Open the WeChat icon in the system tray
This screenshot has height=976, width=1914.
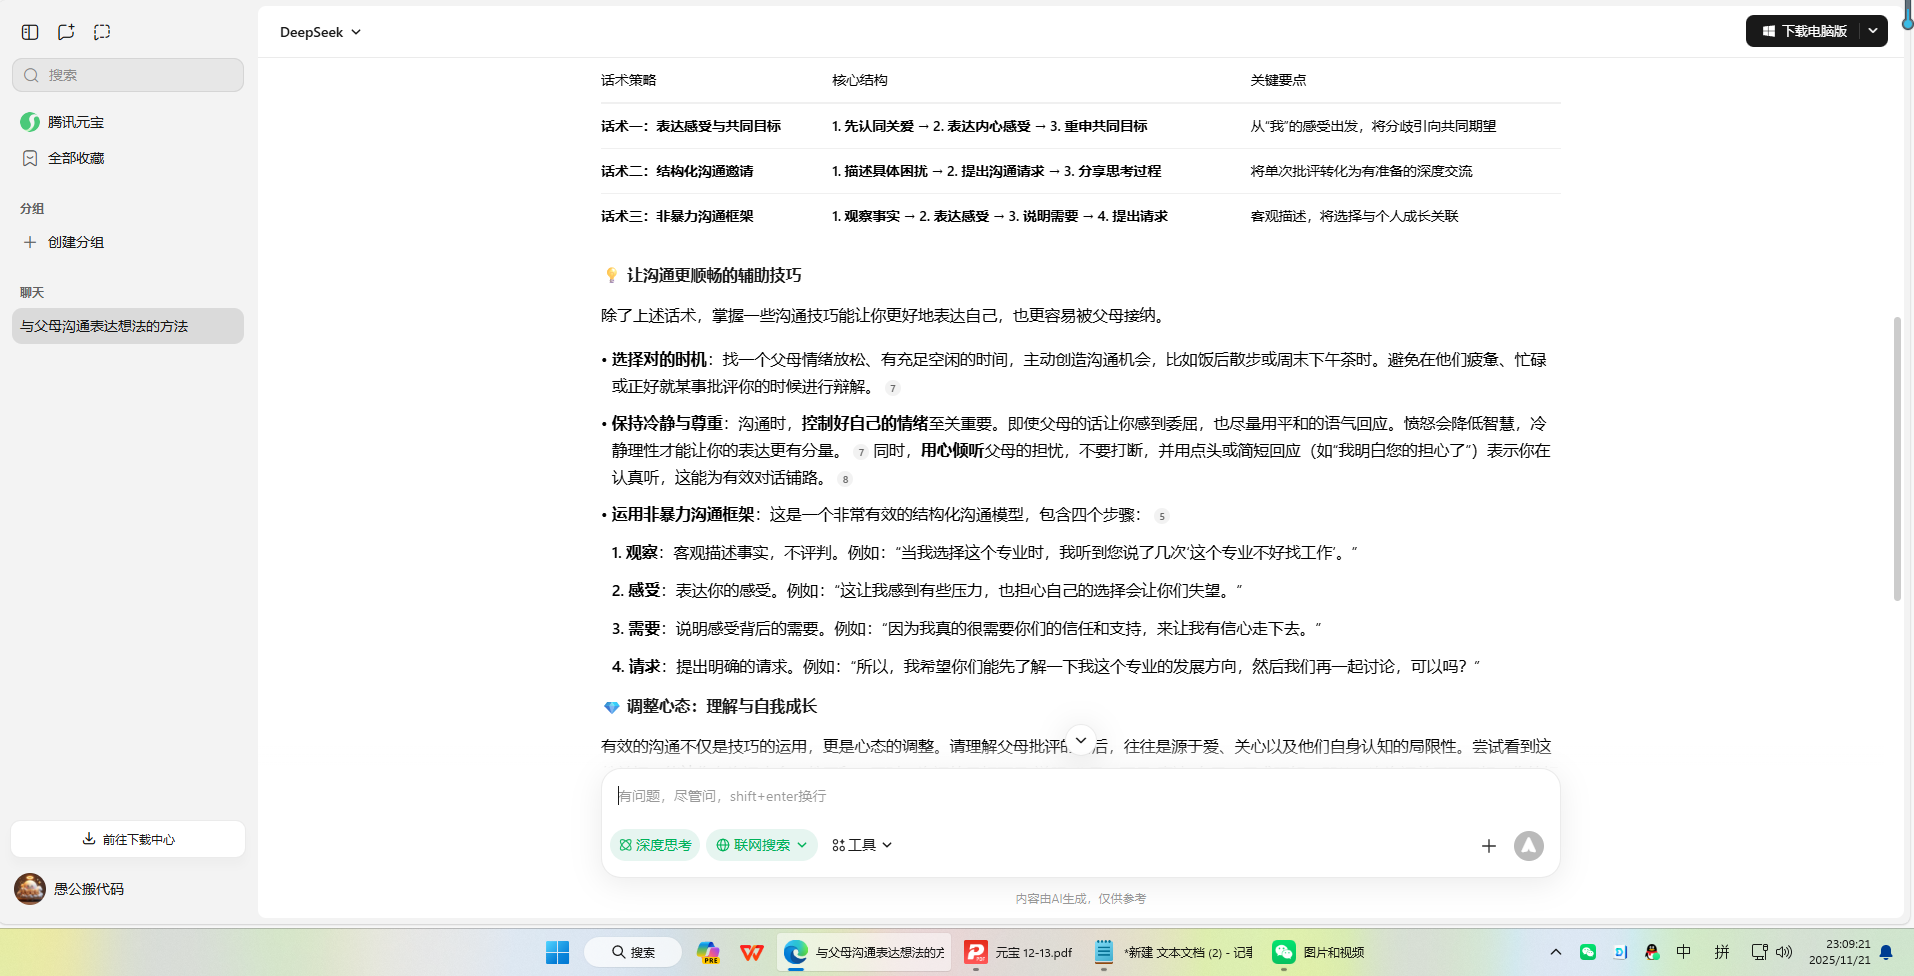tap(1588, 951)
